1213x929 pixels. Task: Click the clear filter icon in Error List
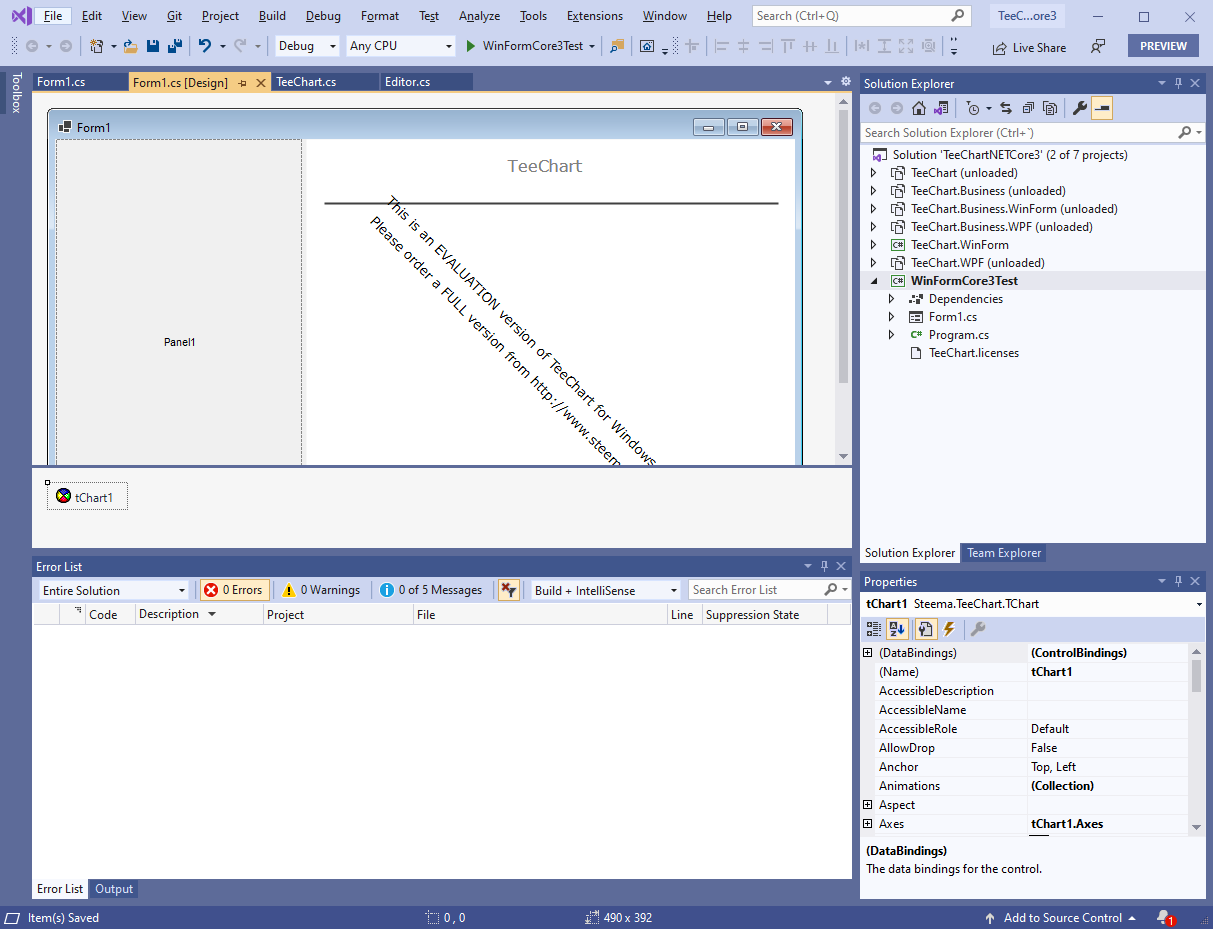[509, 590]
